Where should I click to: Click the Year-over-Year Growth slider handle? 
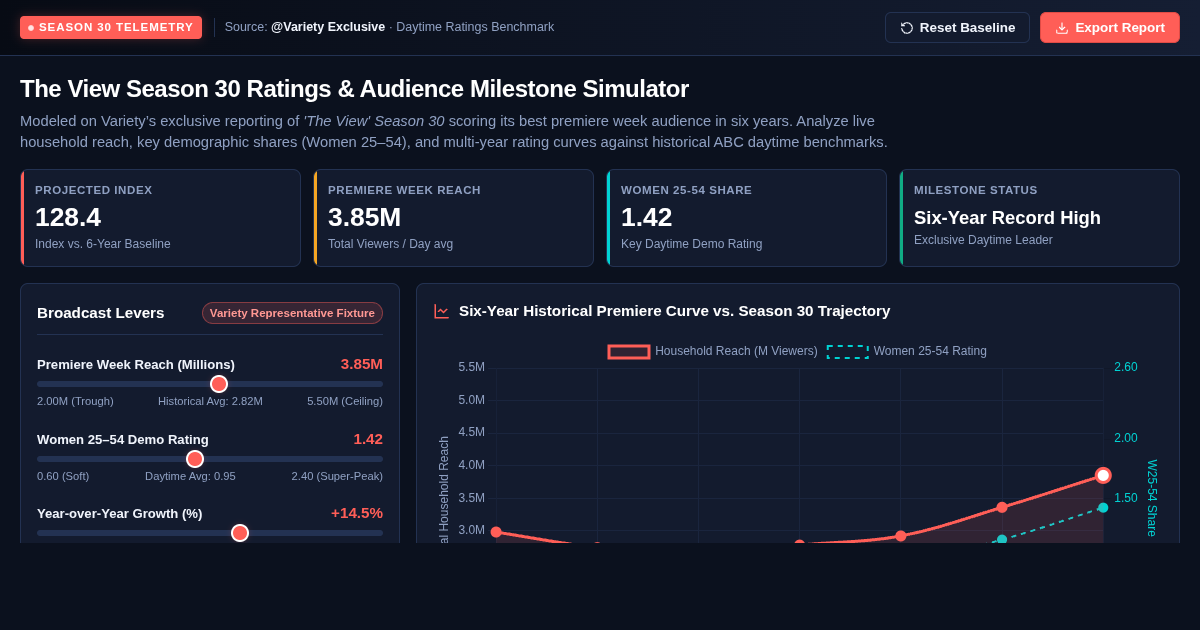click(x=240, y=533)
